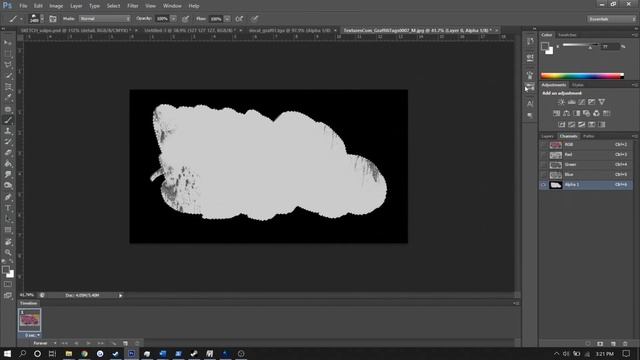Viewport: 640px width, 360px height.
Task: Enable airbrush mode in options bar
Action: coord(239,19)
